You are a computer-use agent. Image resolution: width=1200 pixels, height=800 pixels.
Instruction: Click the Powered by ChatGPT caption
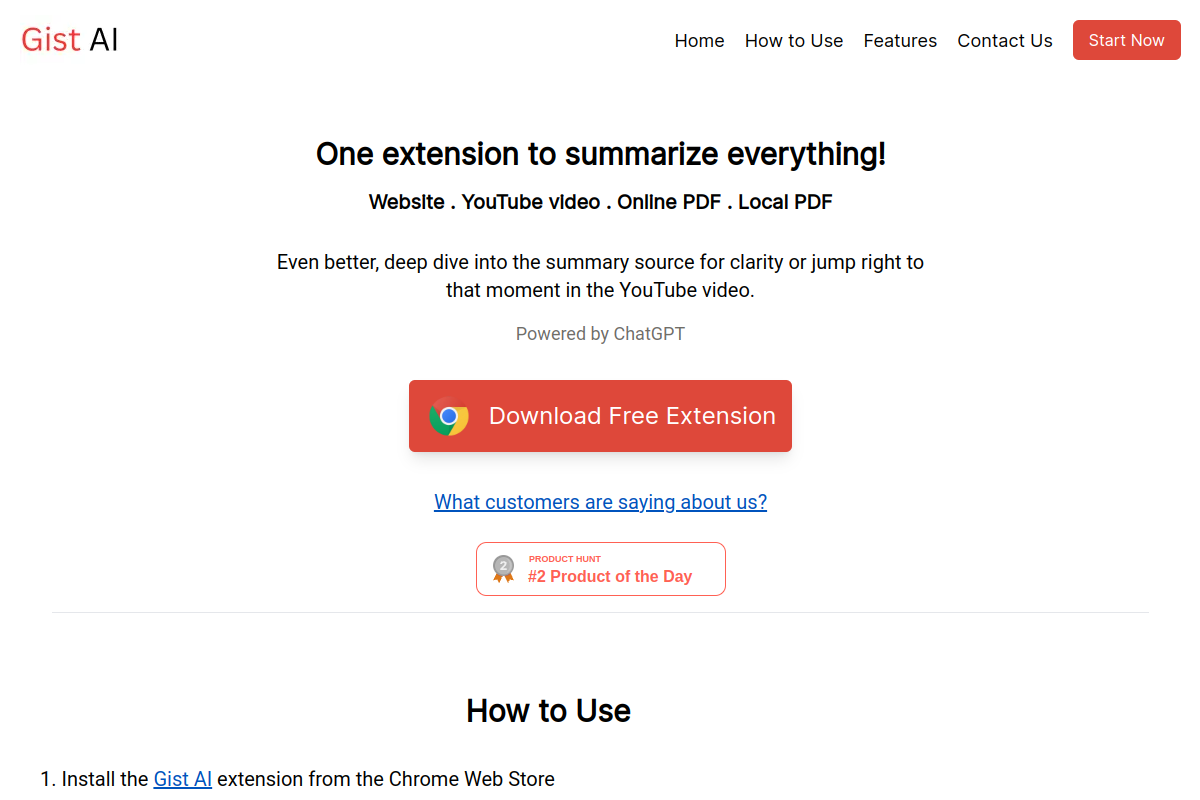(600, 334)
